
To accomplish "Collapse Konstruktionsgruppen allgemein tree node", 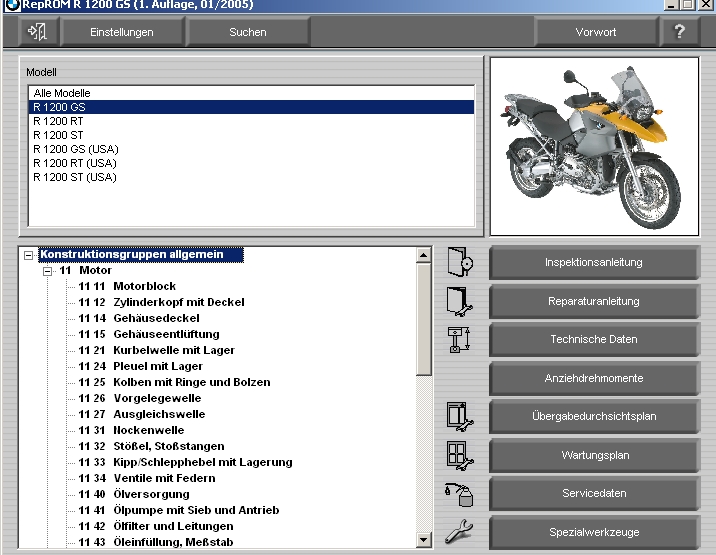I will (28, 255).
